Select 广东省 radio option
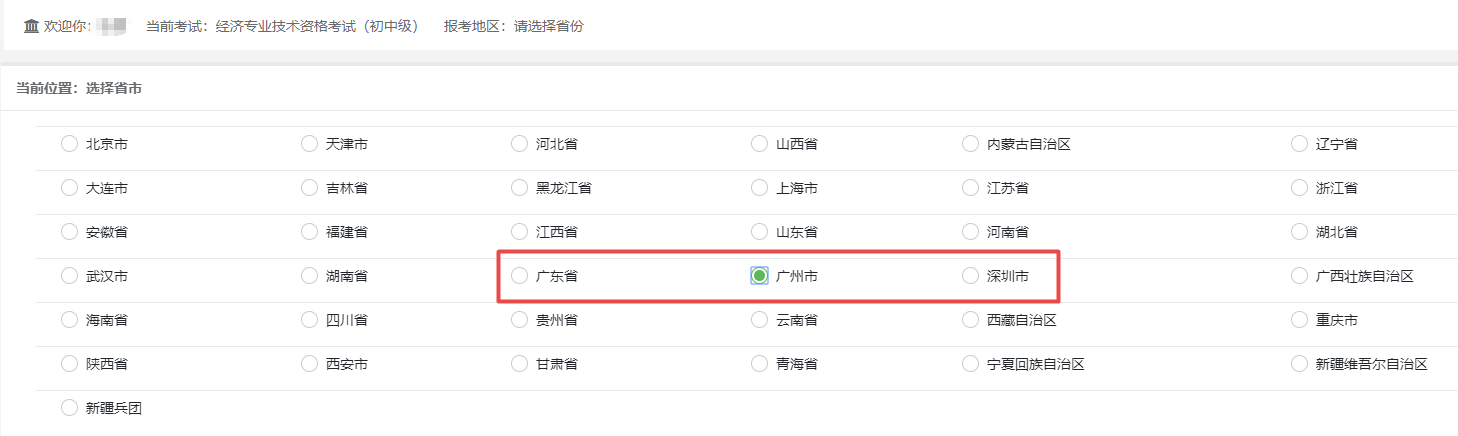Viewport: 1458px width, 436px height. pyautogui.click(x=519, y=276)
